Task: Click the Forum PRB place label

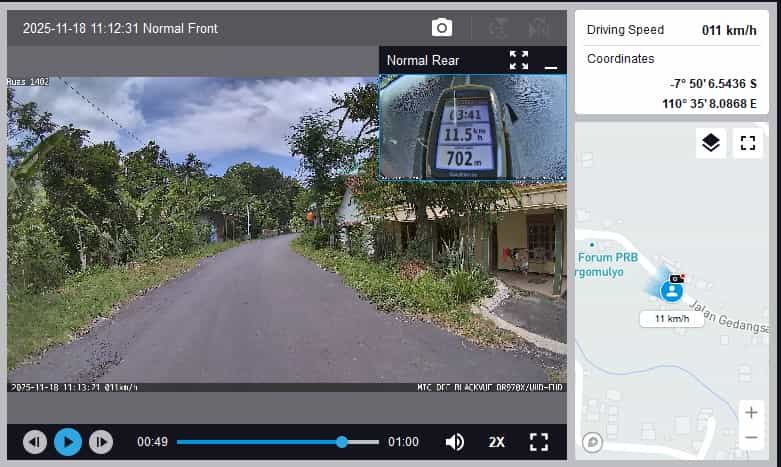Action: 607,257
